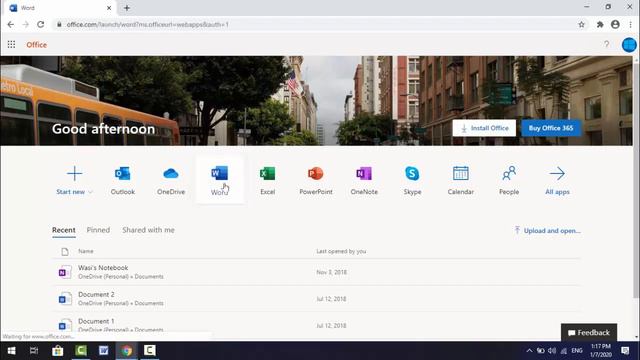640x360 pixels.
Task: Switch to Chrome in the taskbar
Action: (127, 351)
